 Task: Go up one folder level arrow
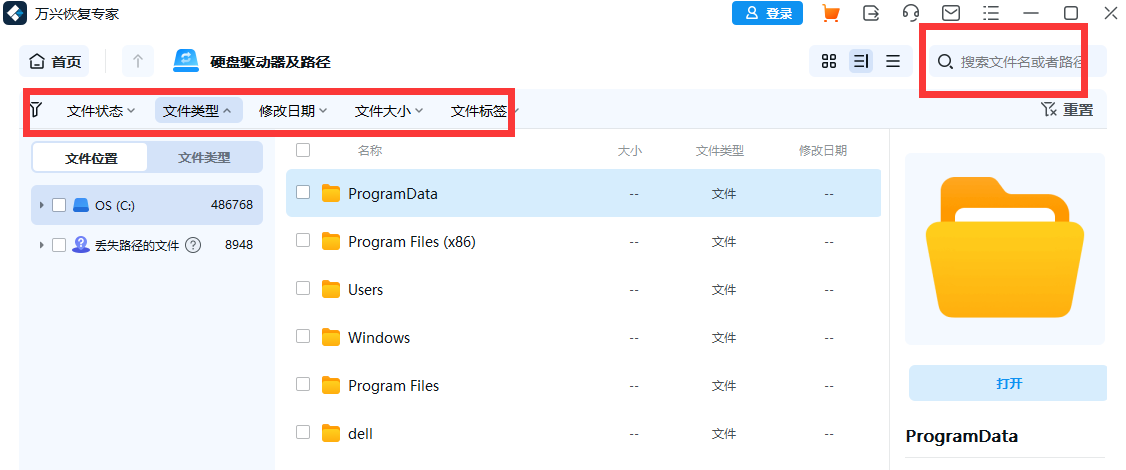(x=138, y=62)
